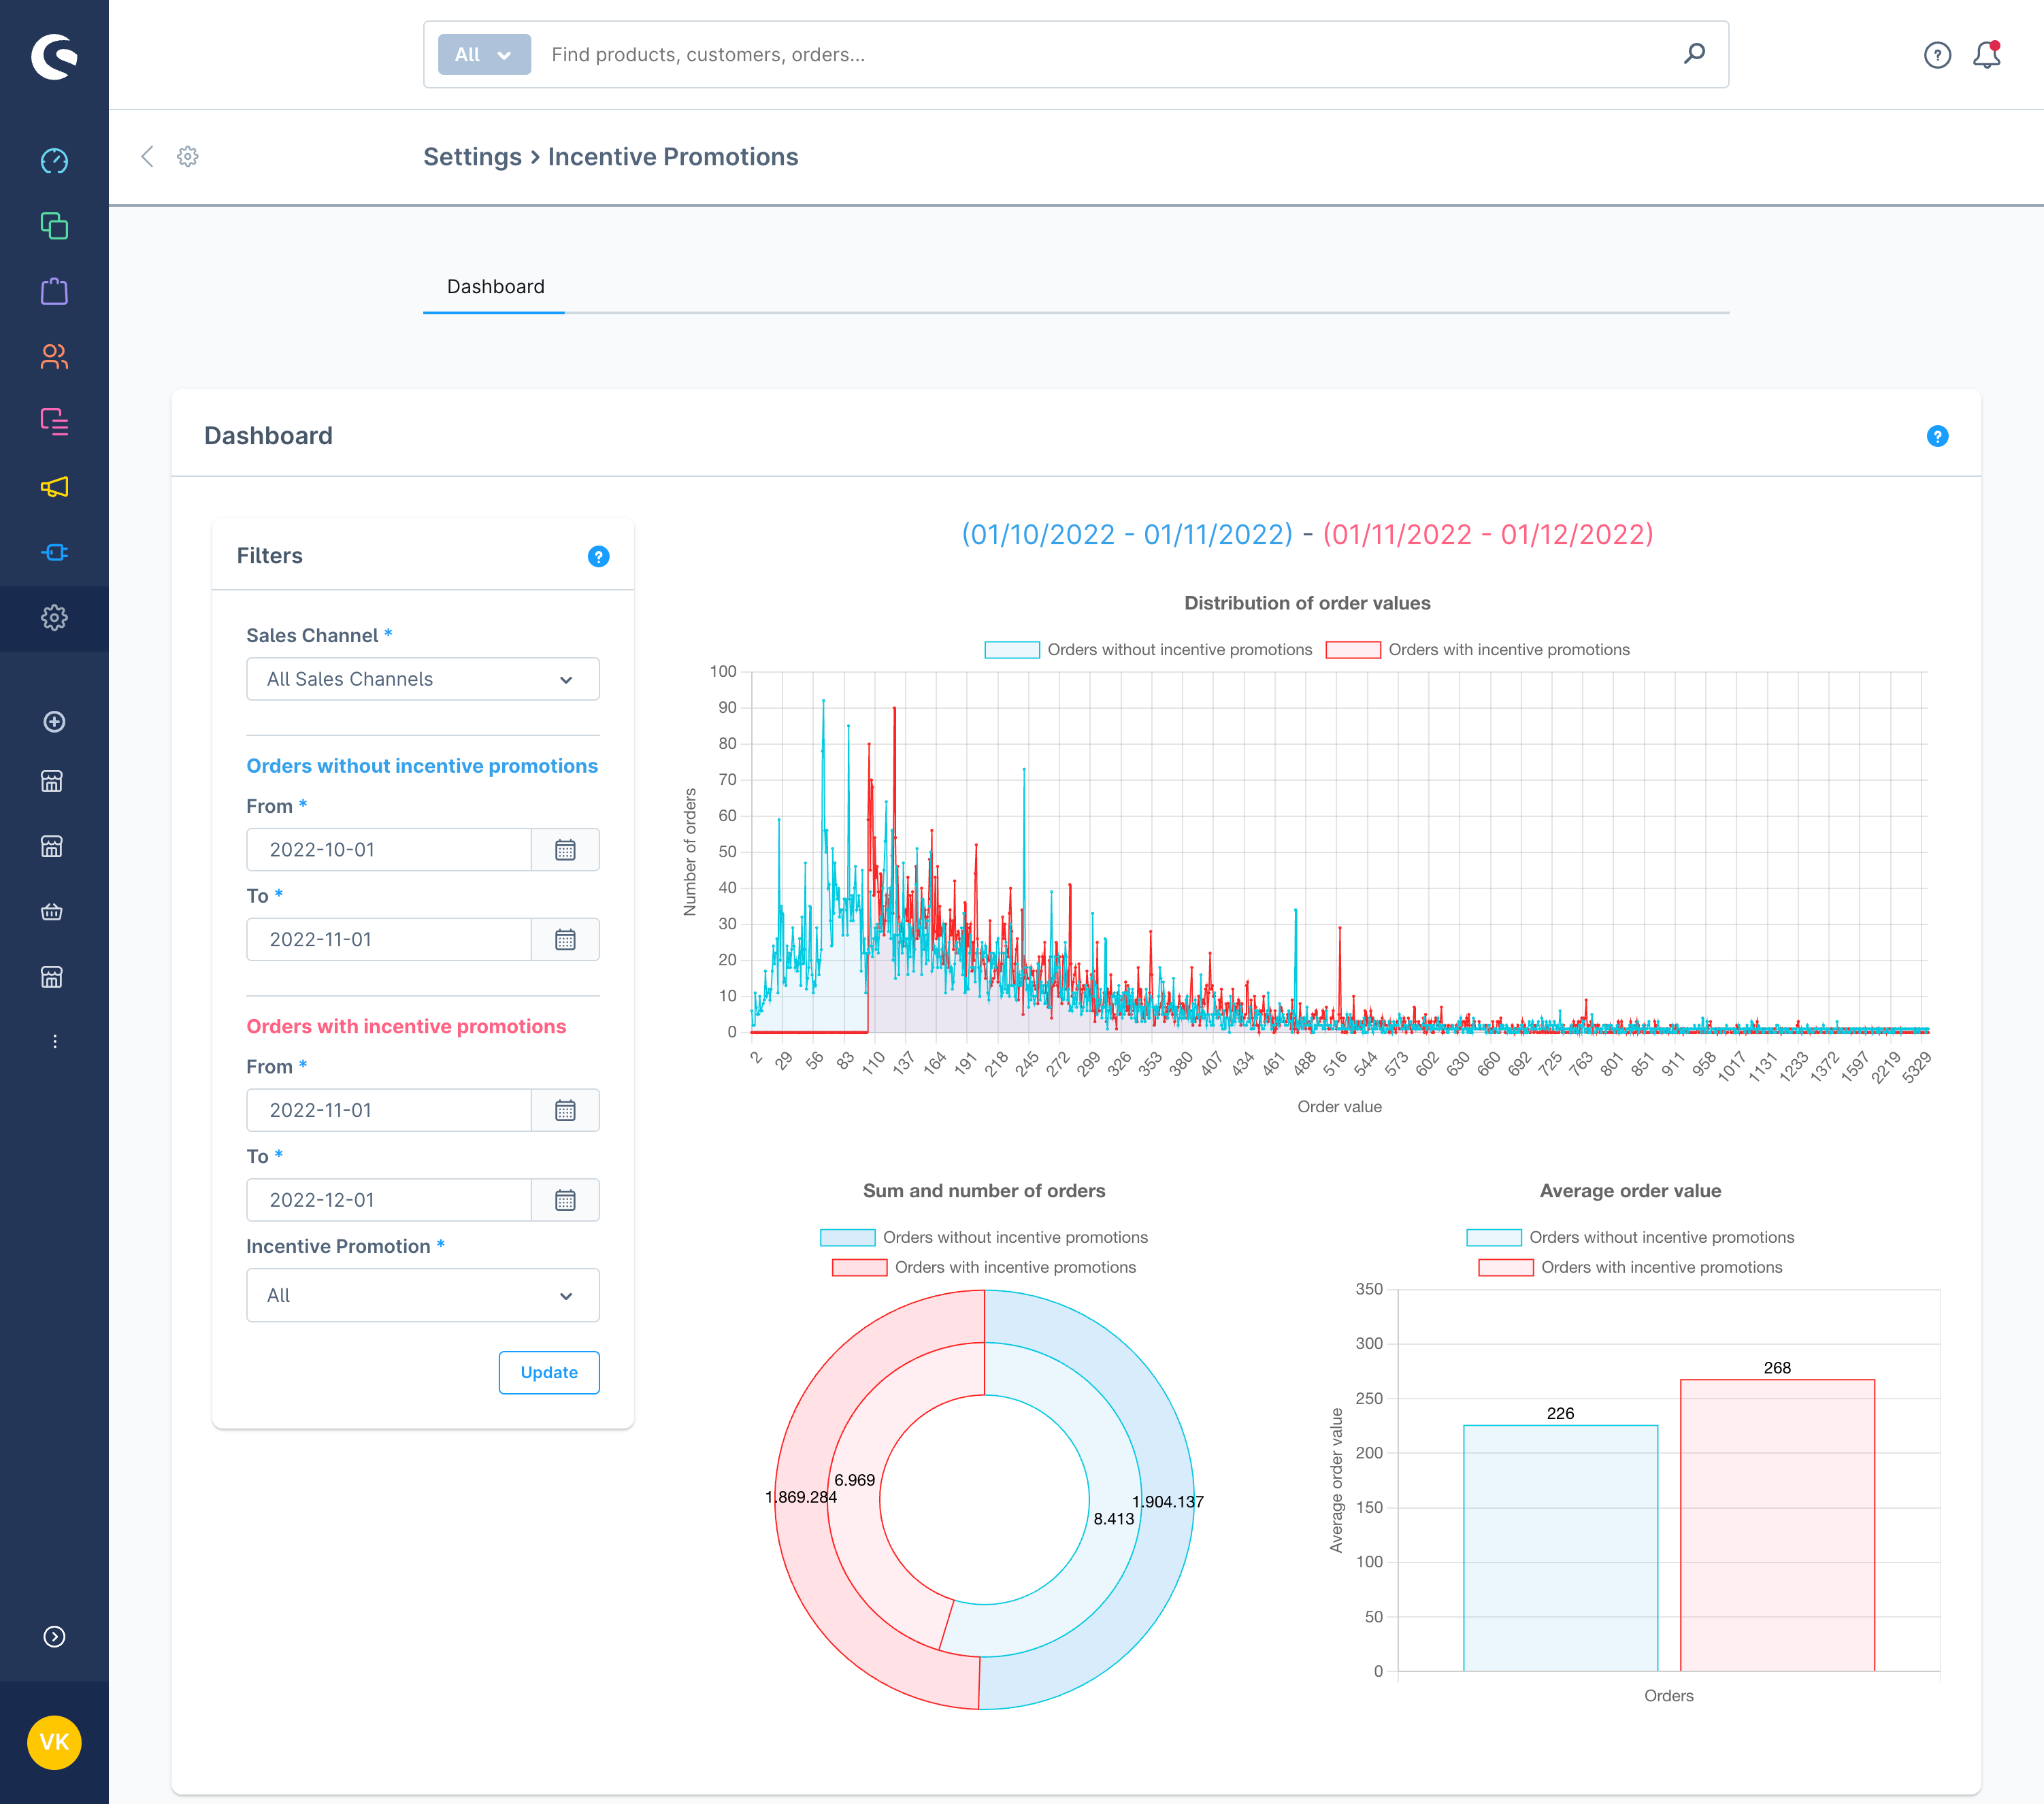The image size is (2044, 1804).
Task: Open the Settings gear in sidebar
Action: [54, 618]
